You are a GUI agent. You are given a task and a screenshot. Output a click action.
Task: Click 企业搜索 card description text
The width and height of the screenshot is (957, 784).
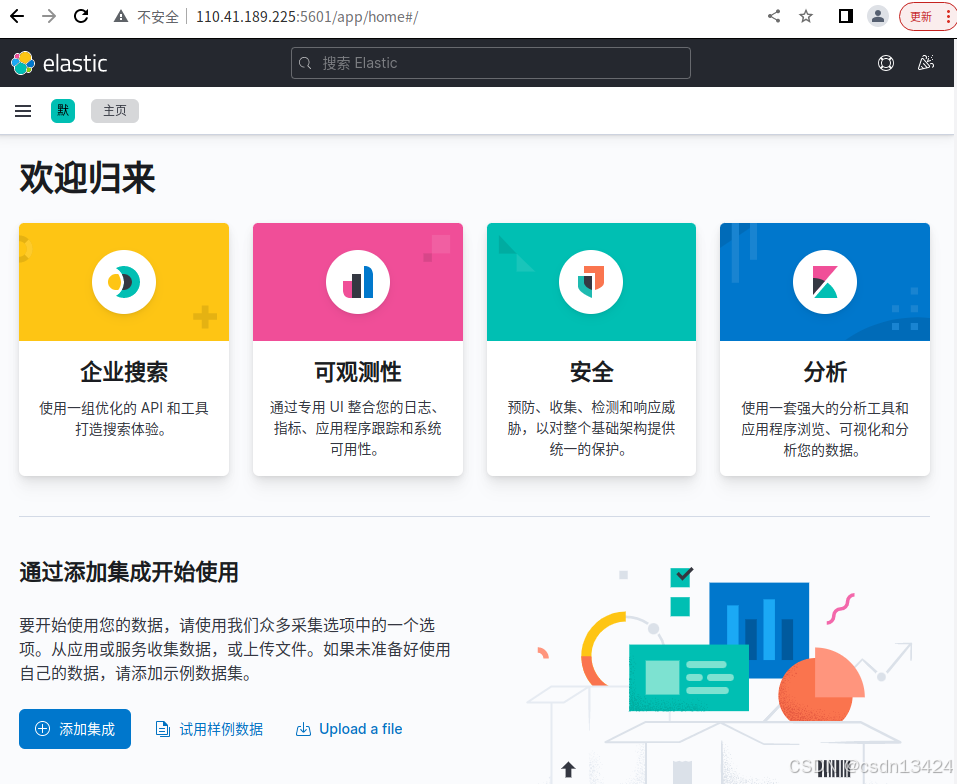coord(124,419)
